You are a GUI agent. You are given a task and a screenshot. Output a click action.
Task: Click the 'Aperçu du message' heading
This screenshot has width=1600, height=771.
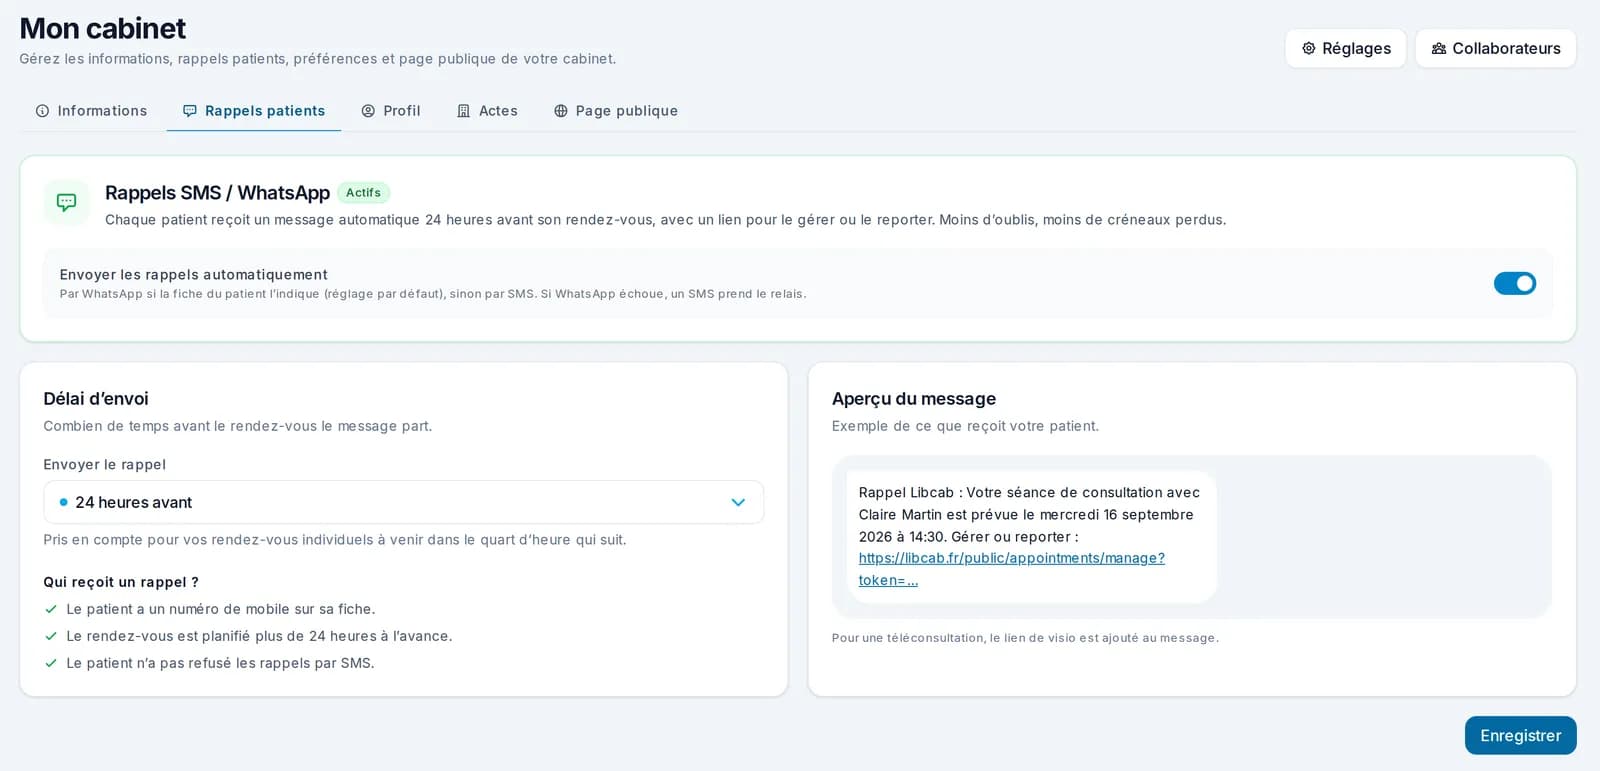pos(914,399)
